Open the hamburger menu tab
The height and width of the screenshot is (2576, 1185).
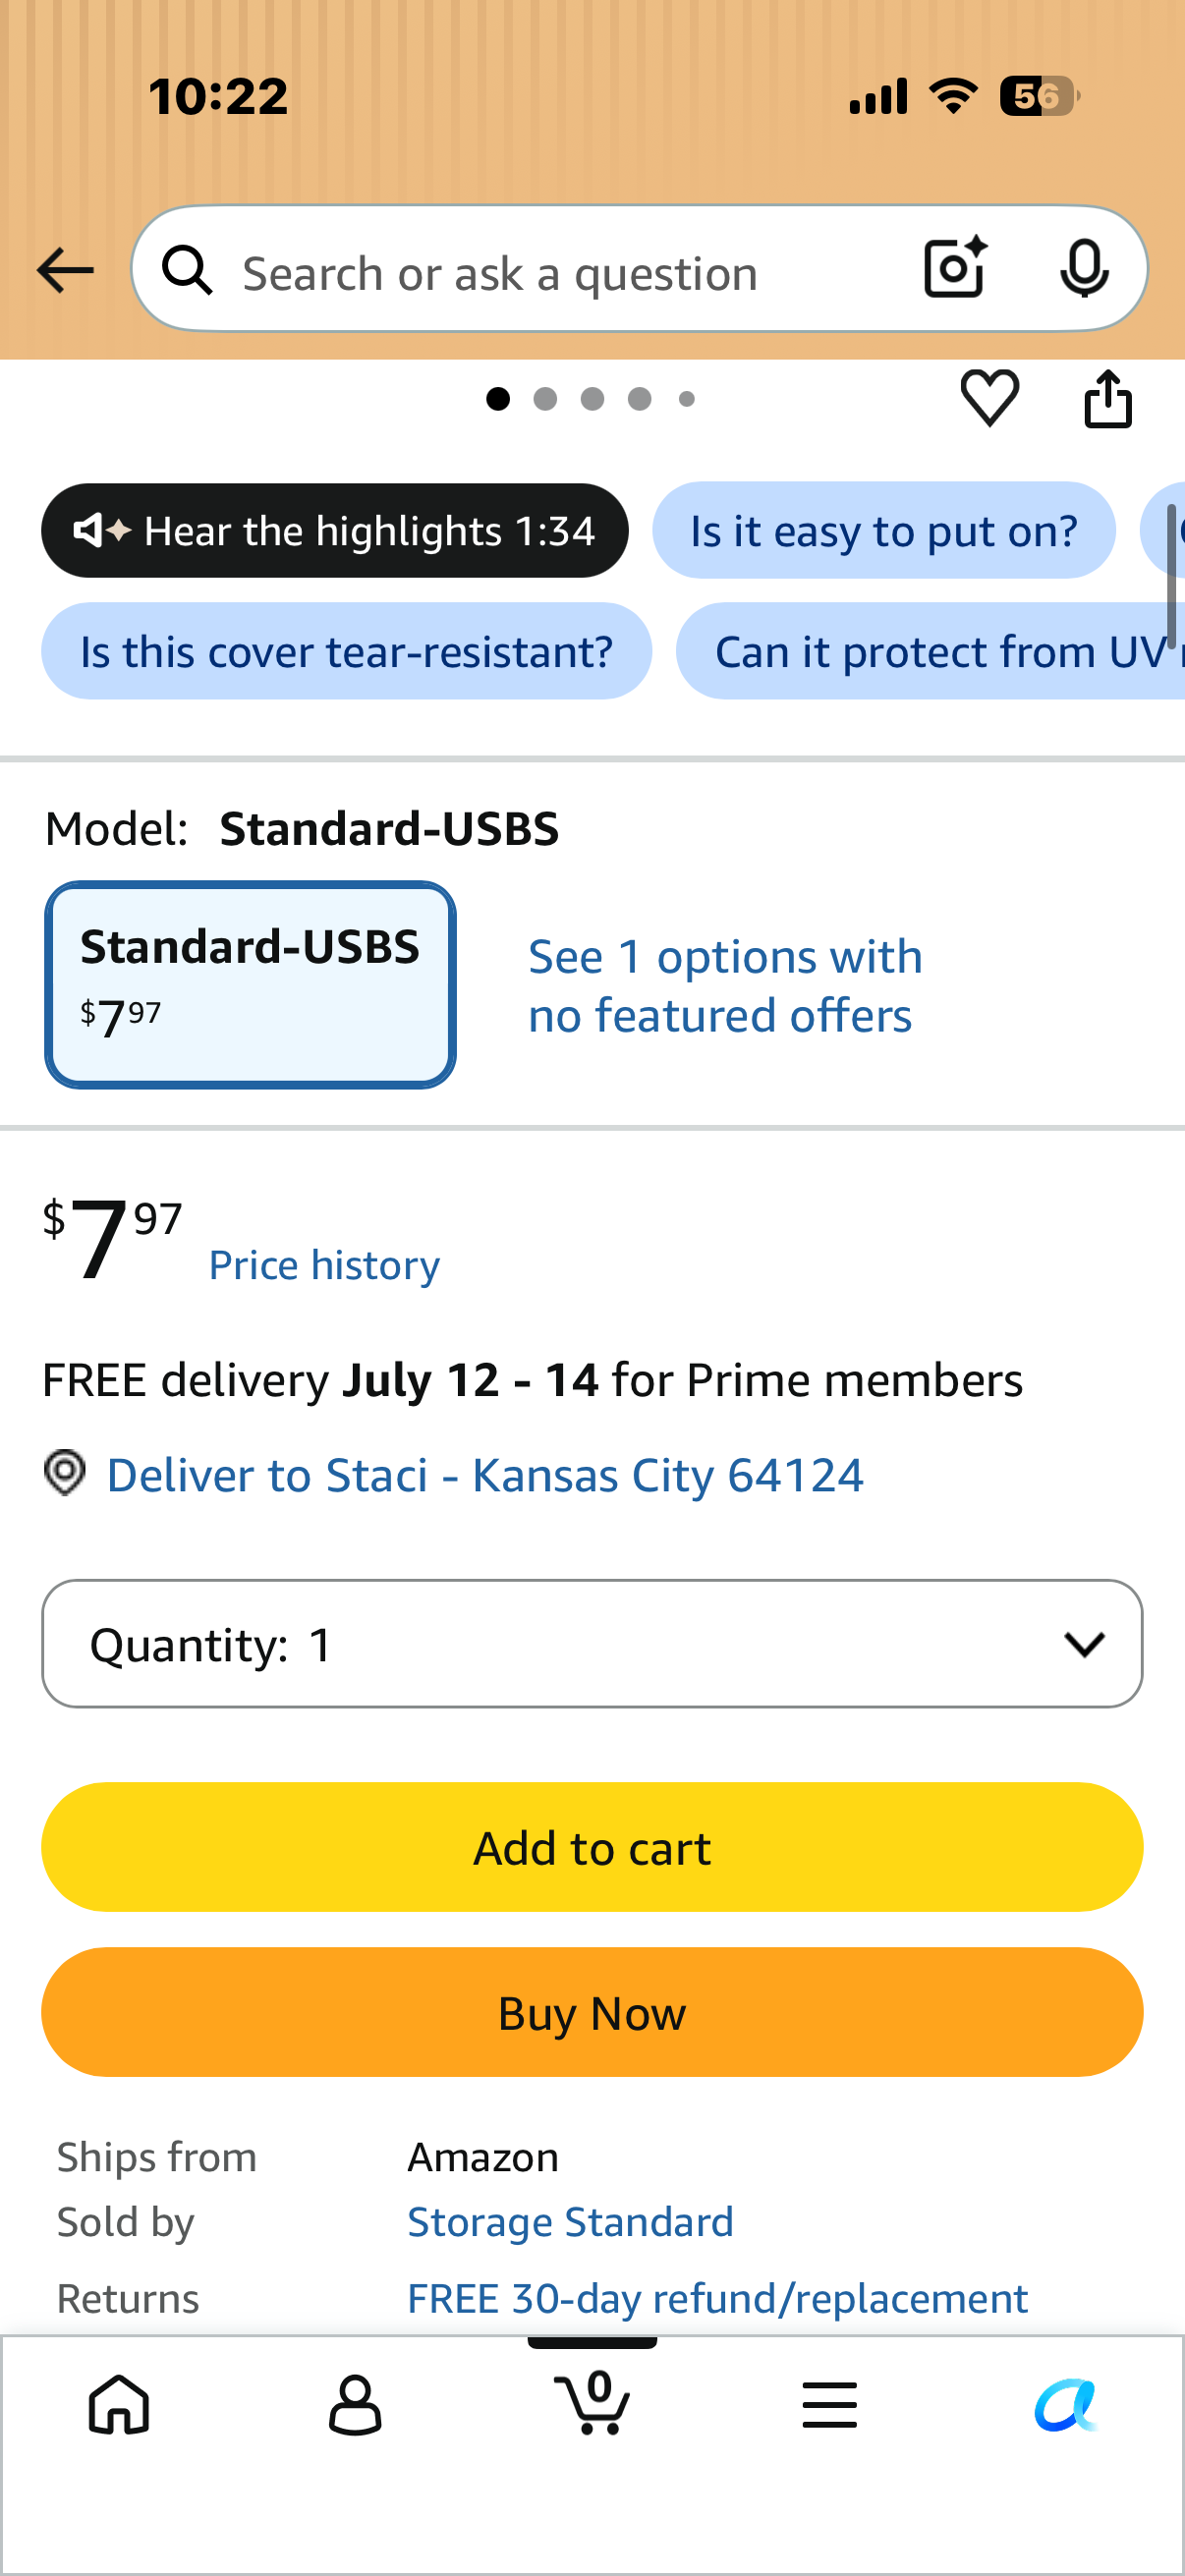coord(829,2404)
